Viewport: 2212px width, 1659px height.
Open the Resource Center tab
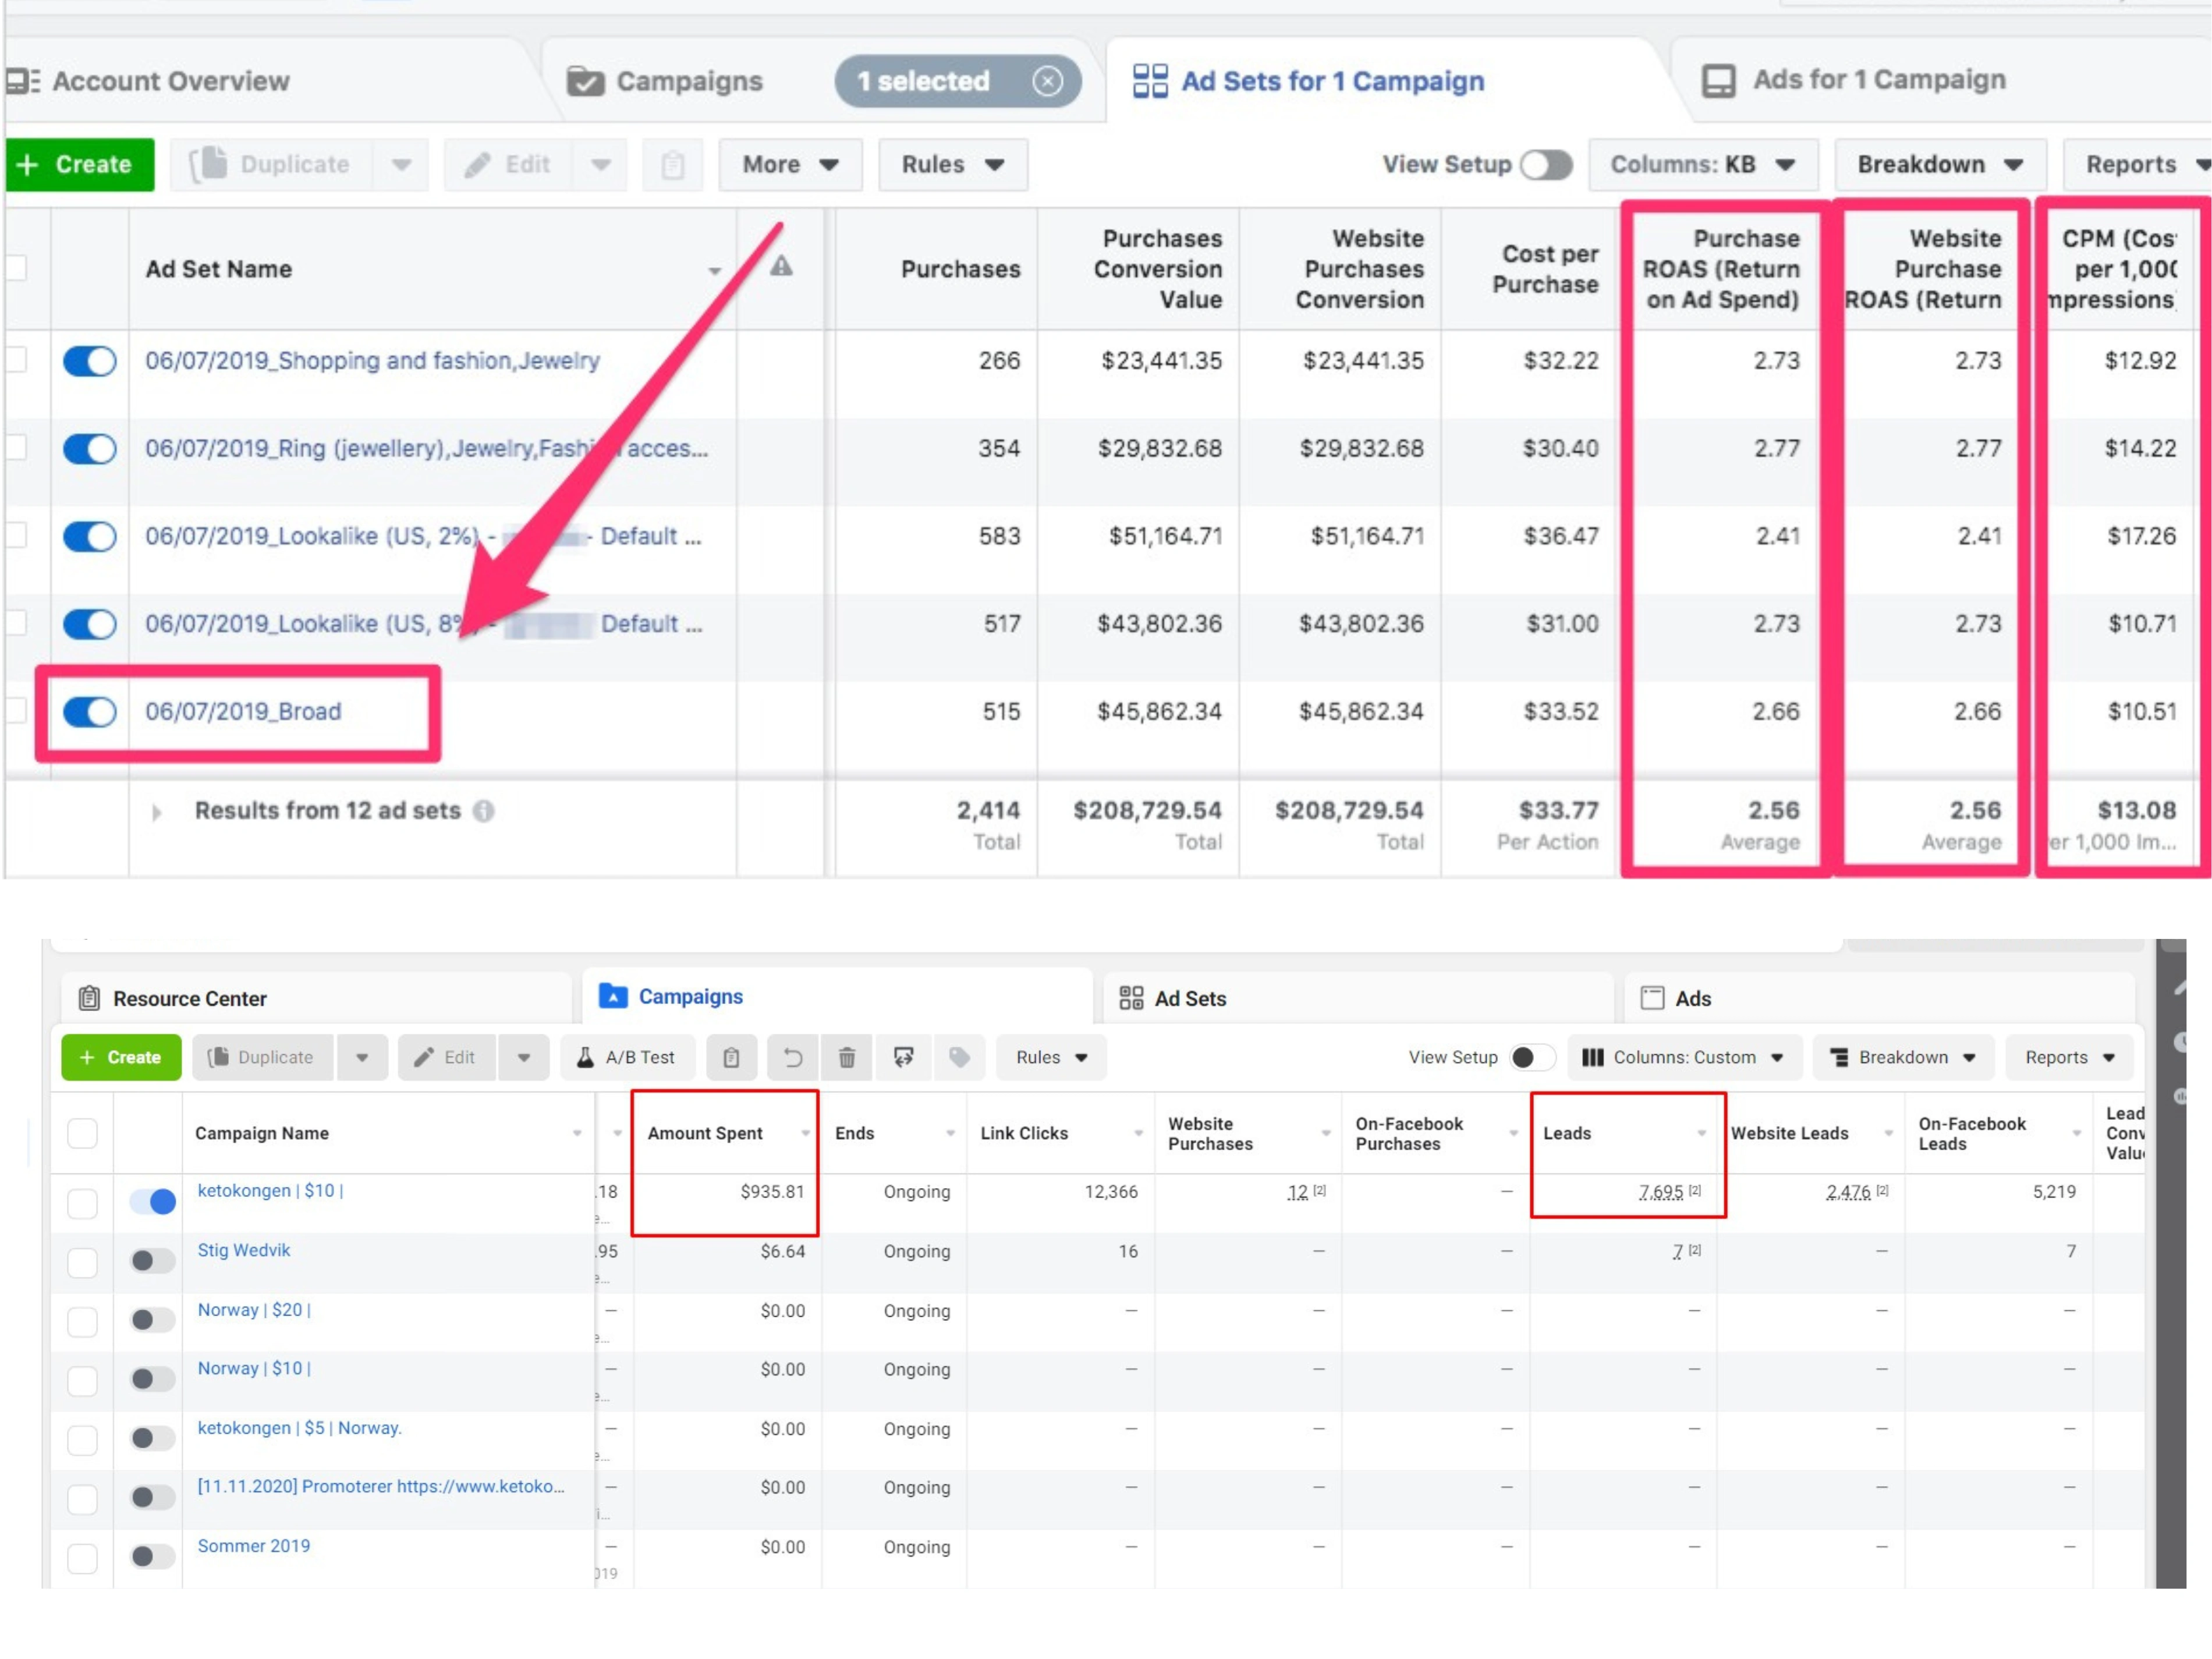click(x=189, y=998)
